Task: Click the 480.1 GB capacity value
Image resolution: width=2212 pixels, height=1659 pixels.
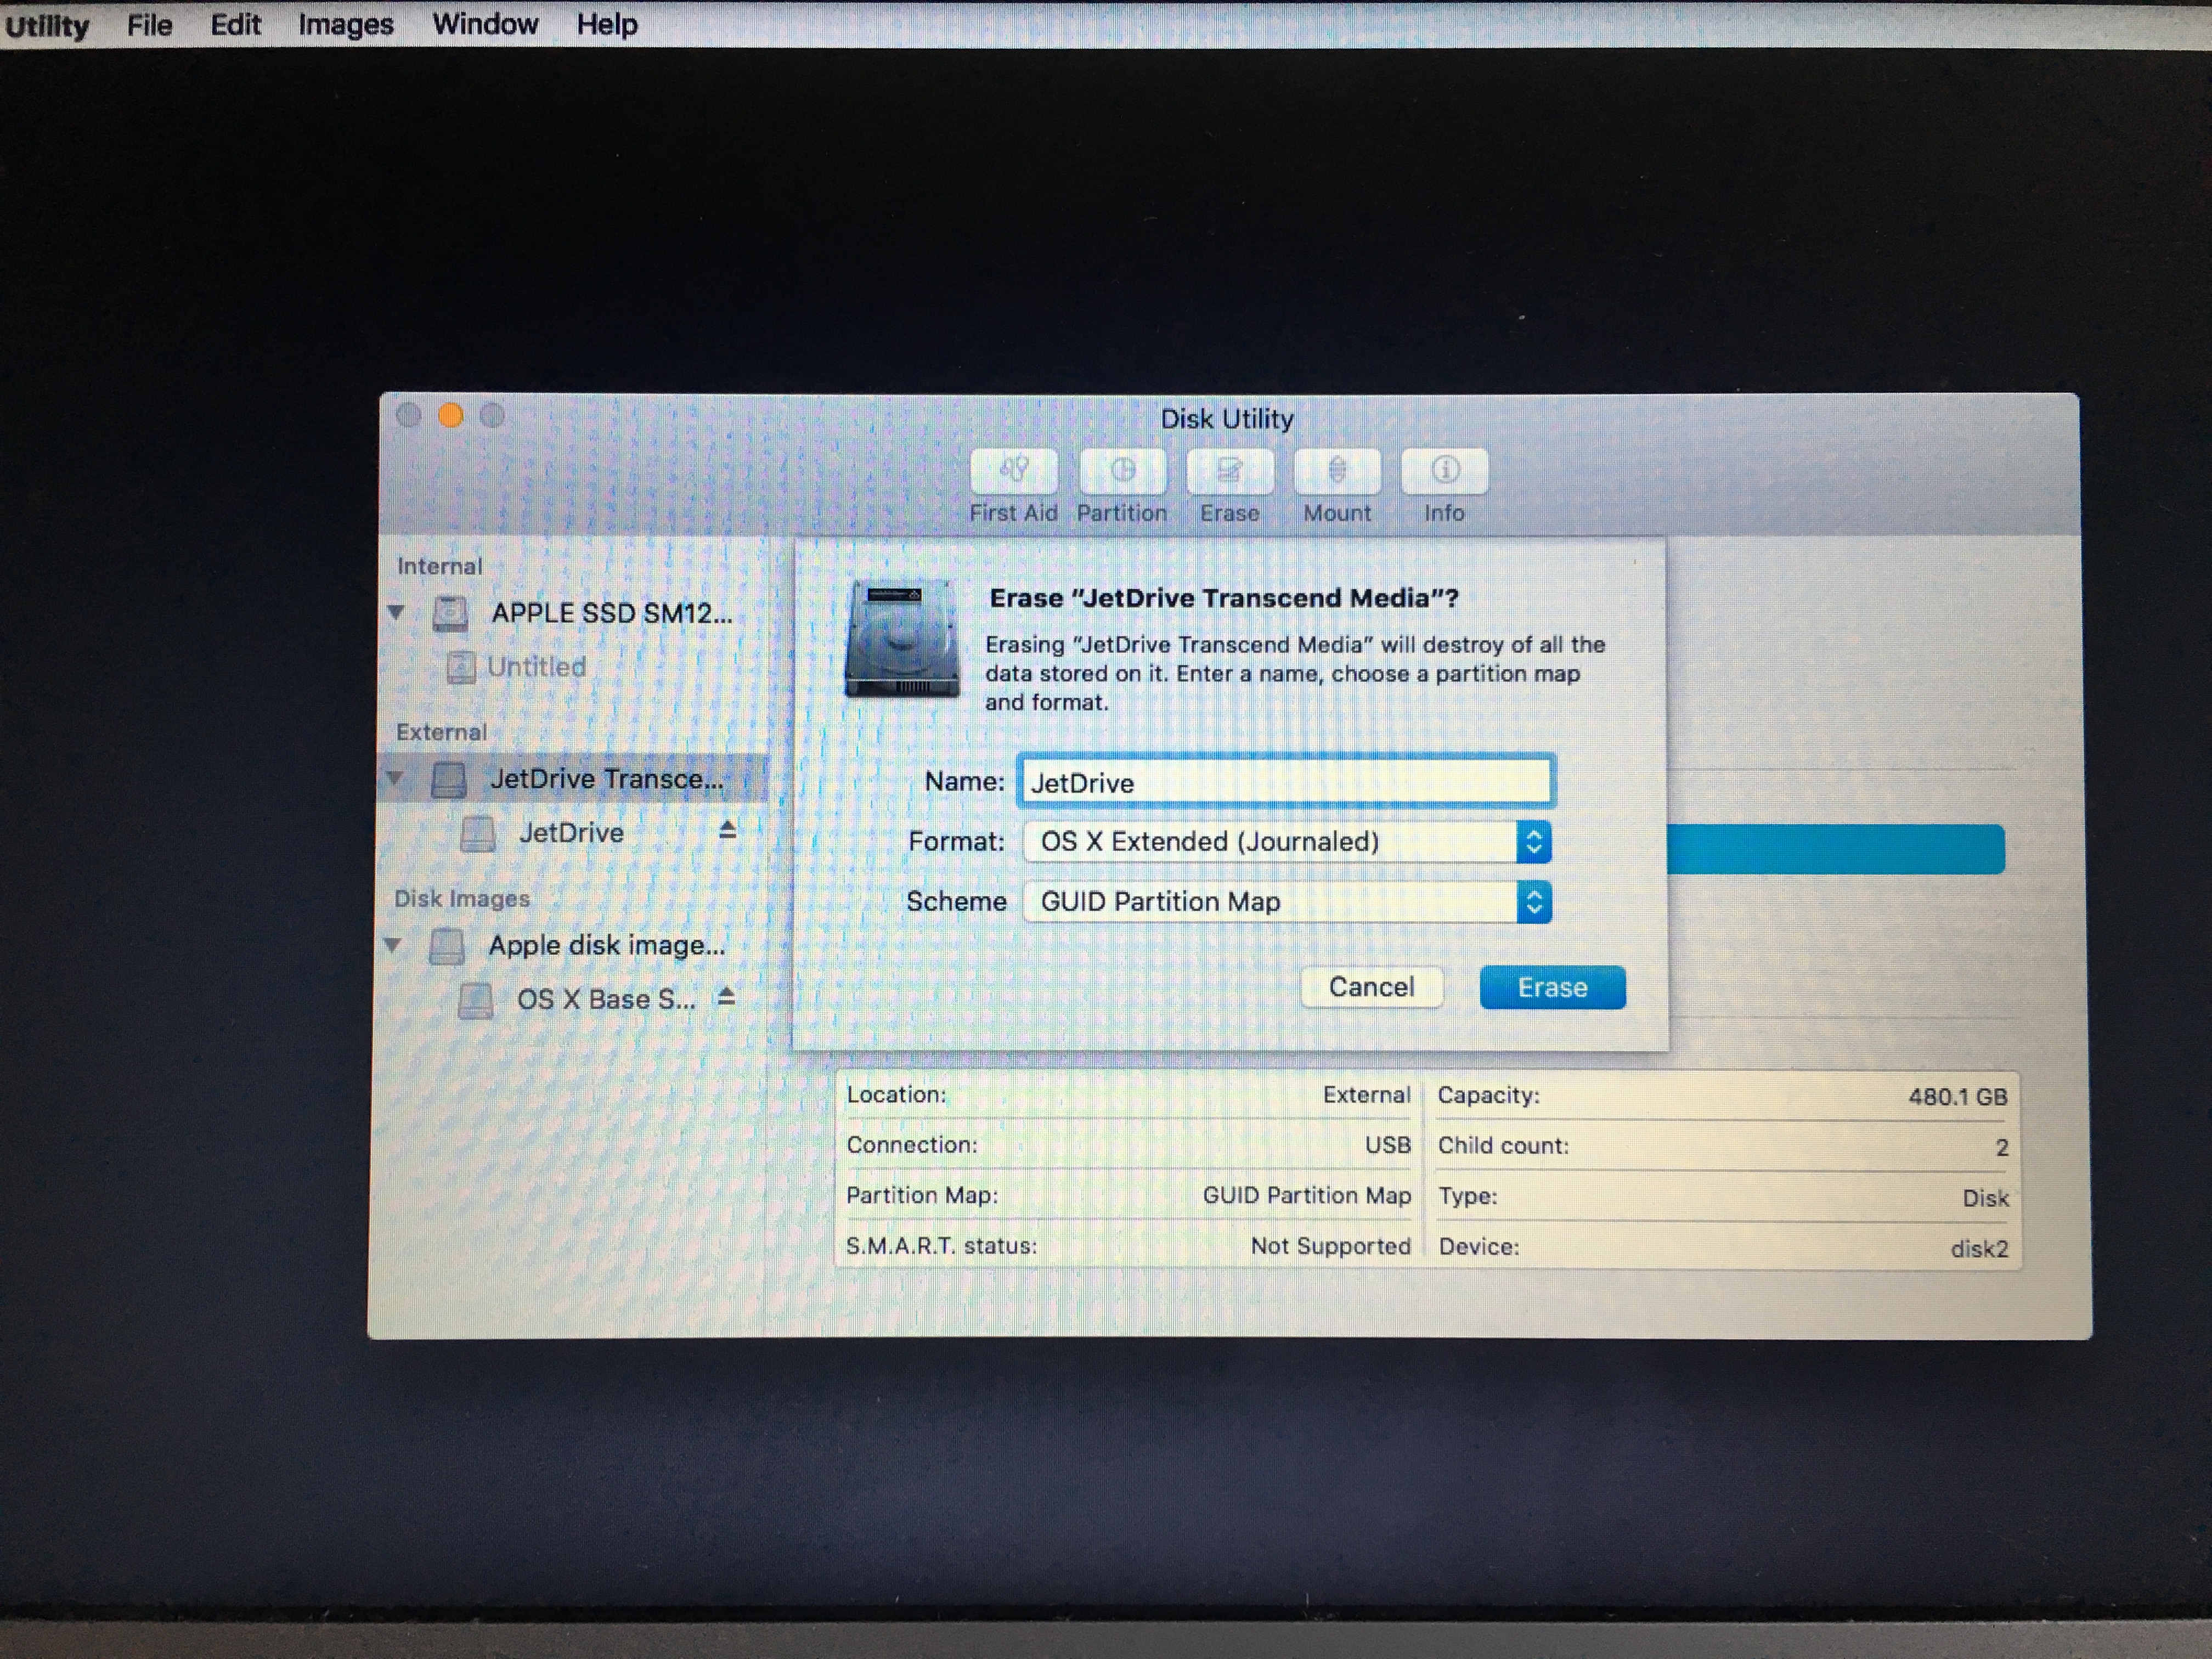Action: (x=1957, y=1097)
